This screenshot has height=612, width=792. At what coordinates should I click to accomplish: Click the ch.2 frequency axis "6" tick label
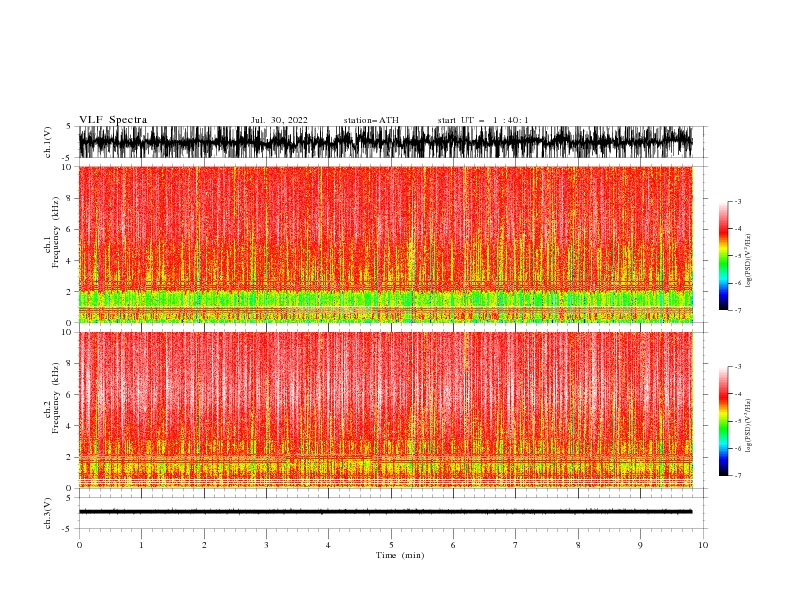coord(69,395)
